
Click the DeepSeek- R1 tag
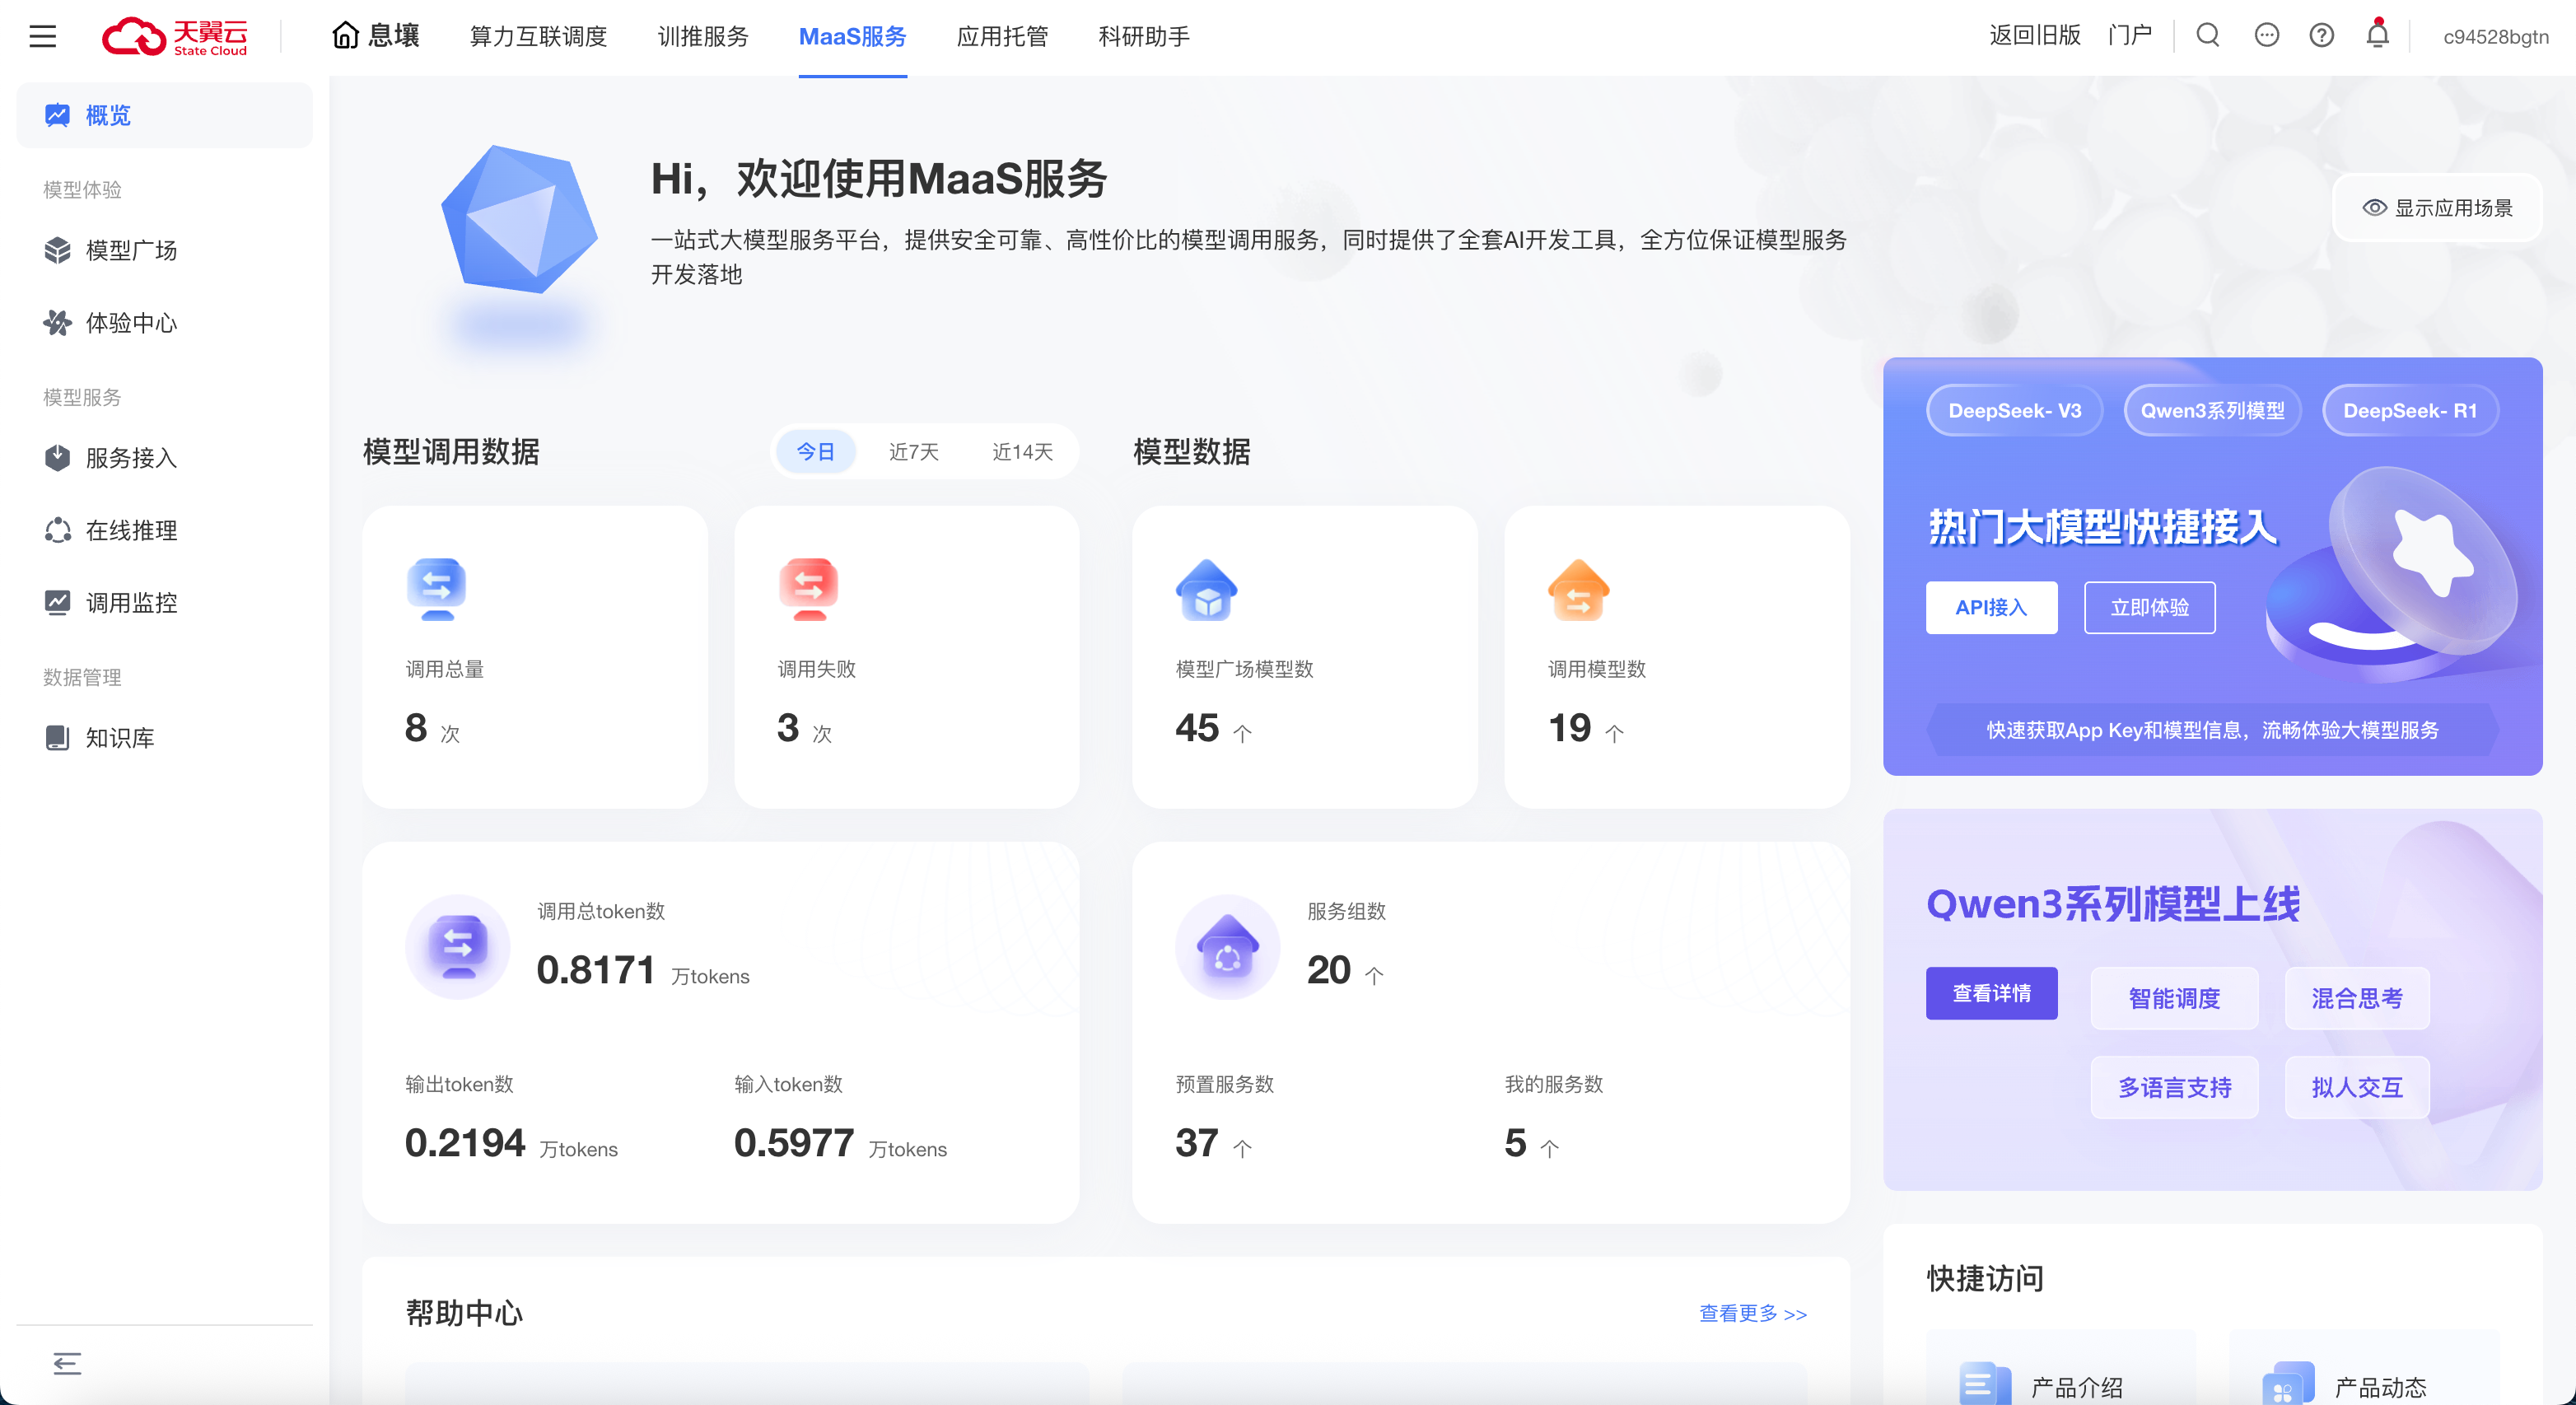2410,411
